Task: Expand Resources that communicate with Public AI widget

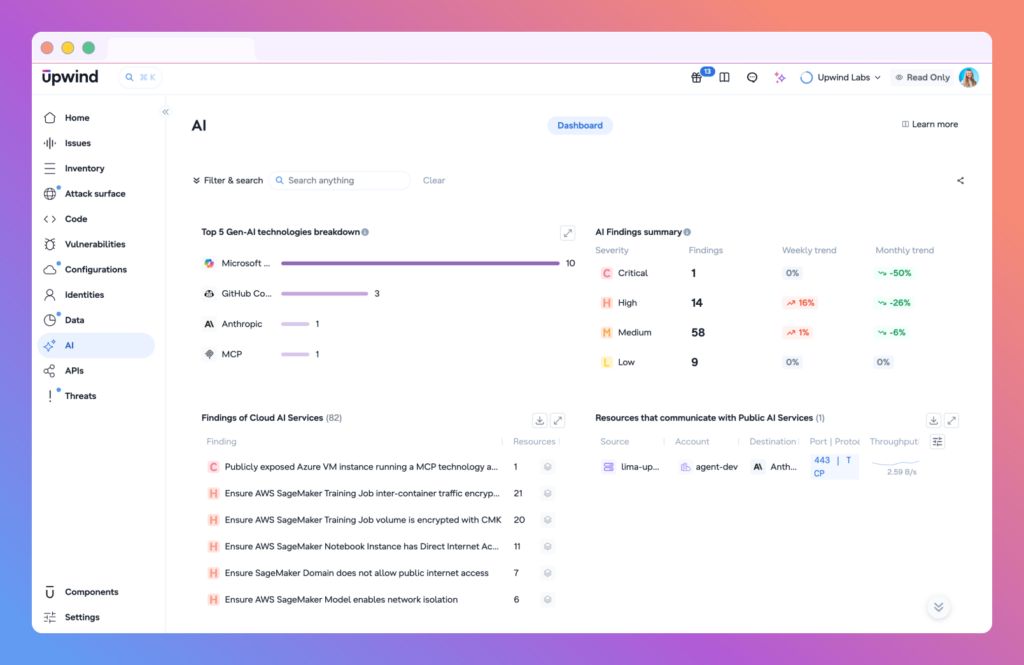Action: 952,421
